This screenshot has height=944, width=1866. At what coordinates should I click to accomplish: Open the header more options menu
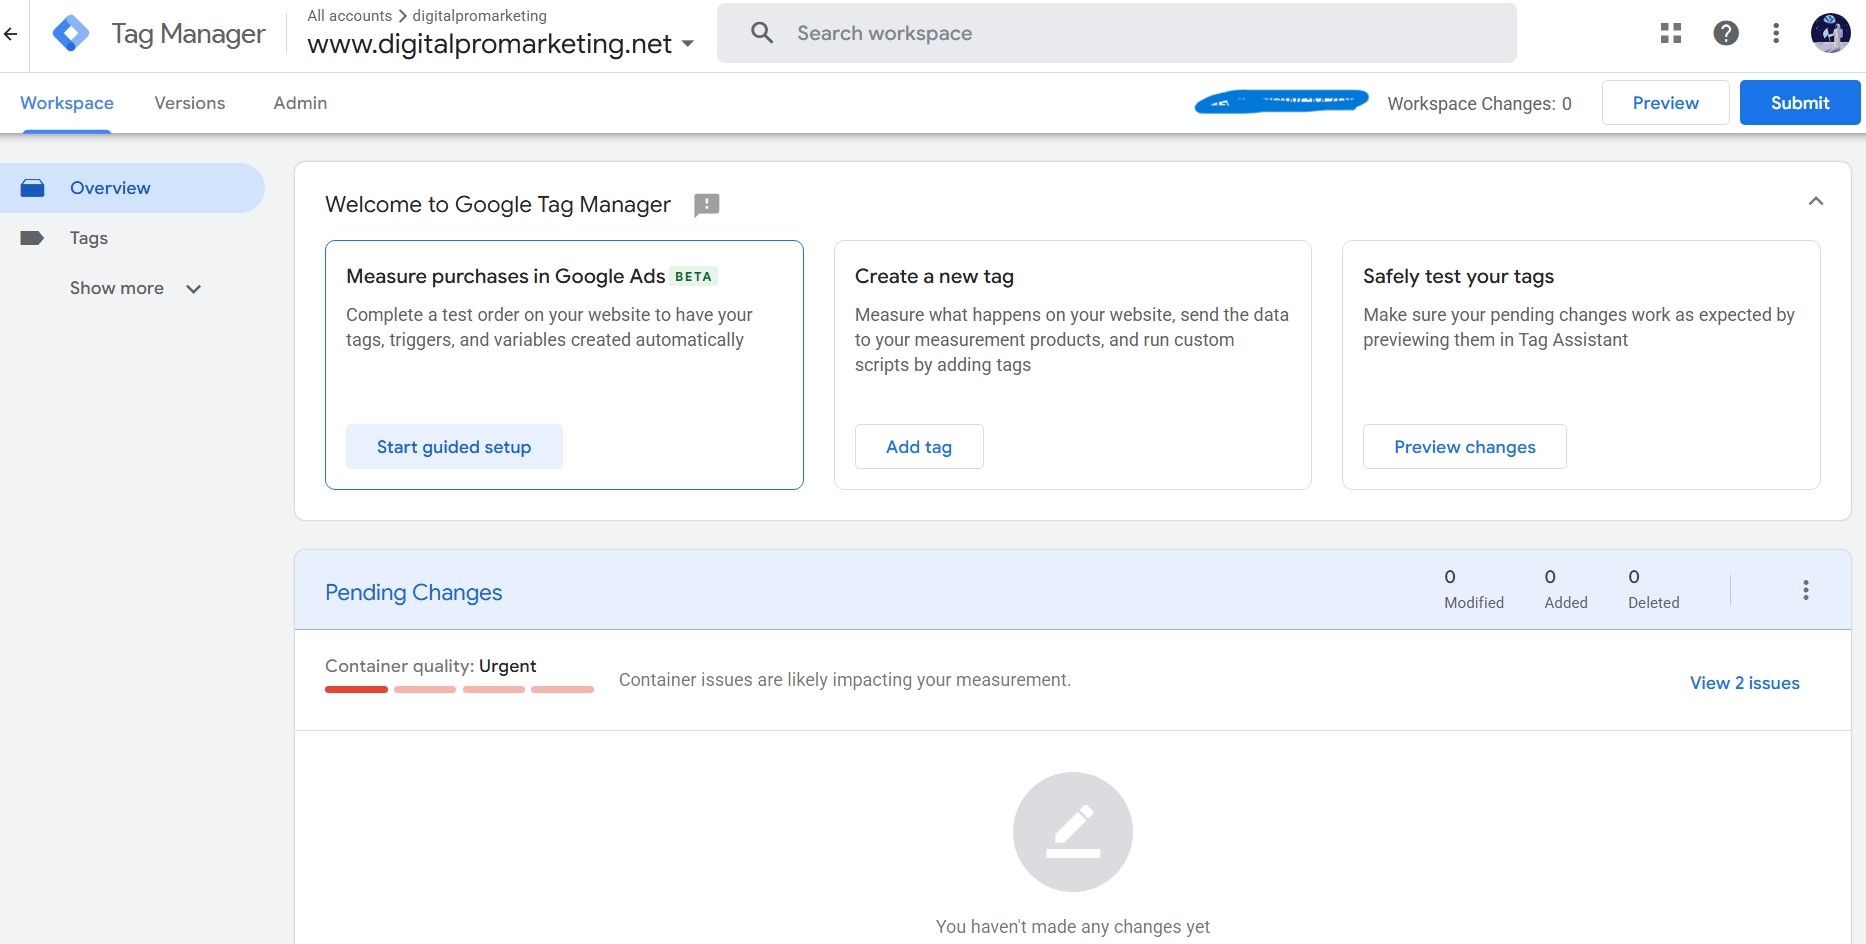pos(1776,33)
